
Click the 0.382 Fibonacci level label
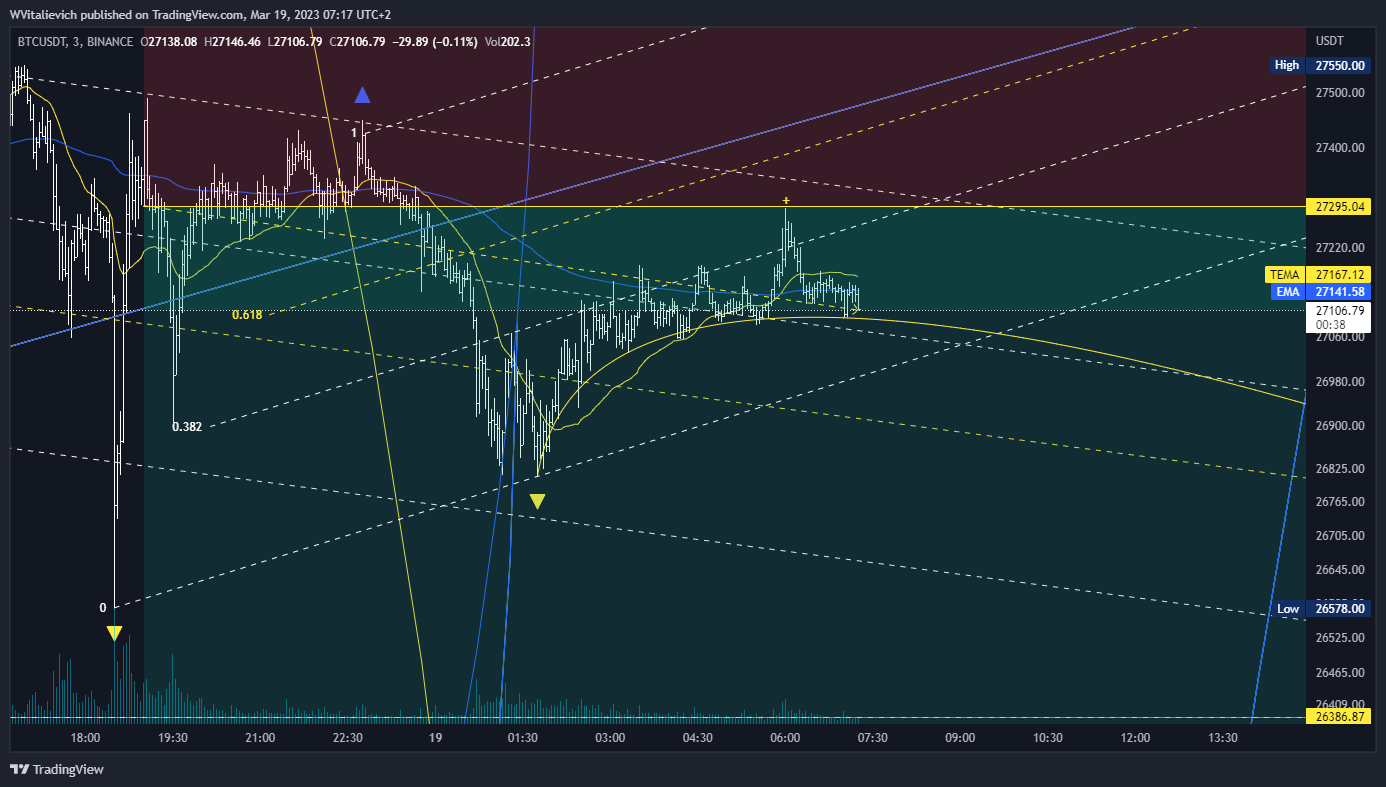pos(187,426)
